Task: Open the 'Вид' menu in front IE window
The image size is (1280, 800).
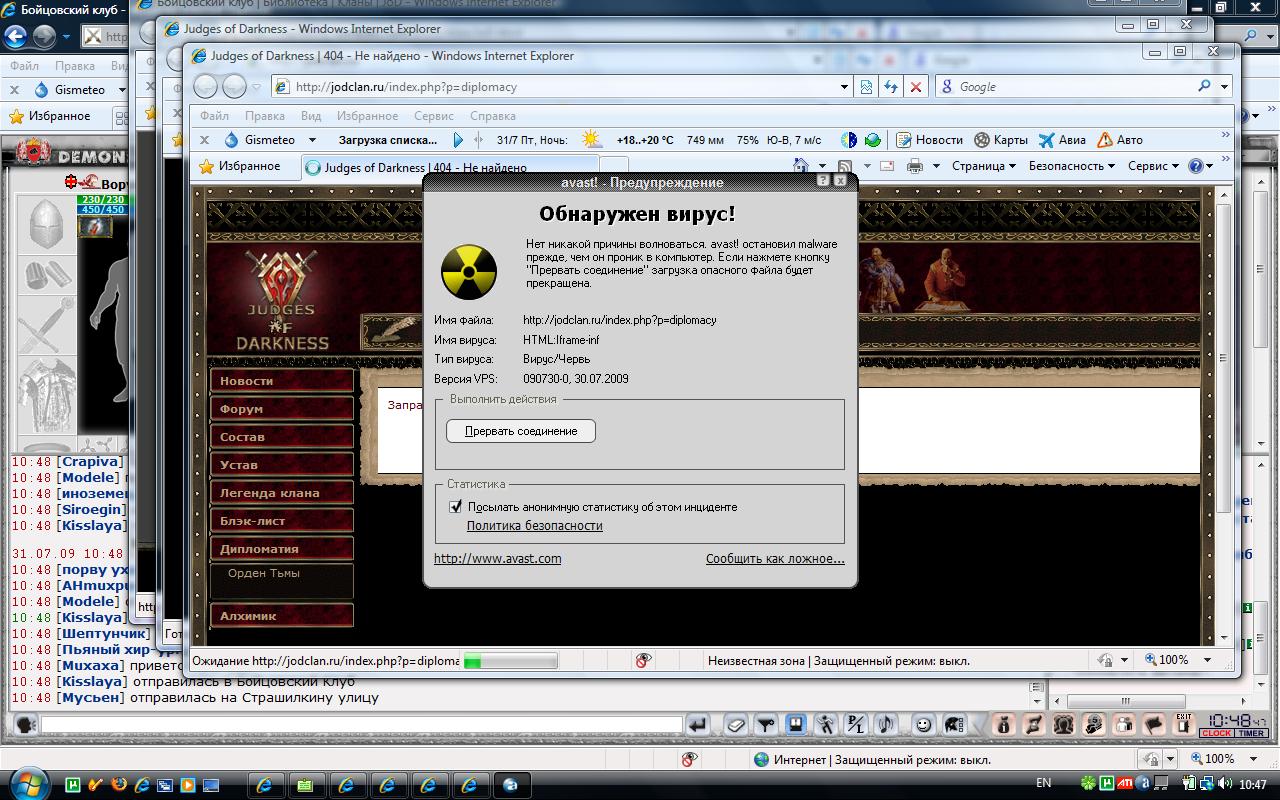Action: [311, 116]
